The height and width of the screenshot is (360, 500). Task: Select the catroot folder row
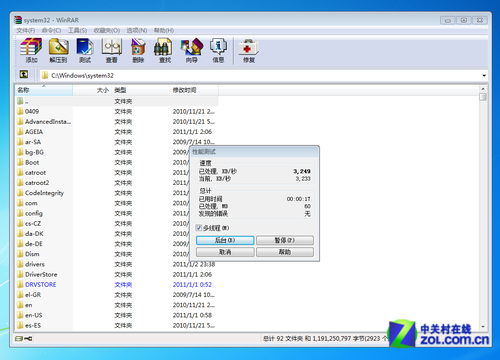[x=103, y=172]
